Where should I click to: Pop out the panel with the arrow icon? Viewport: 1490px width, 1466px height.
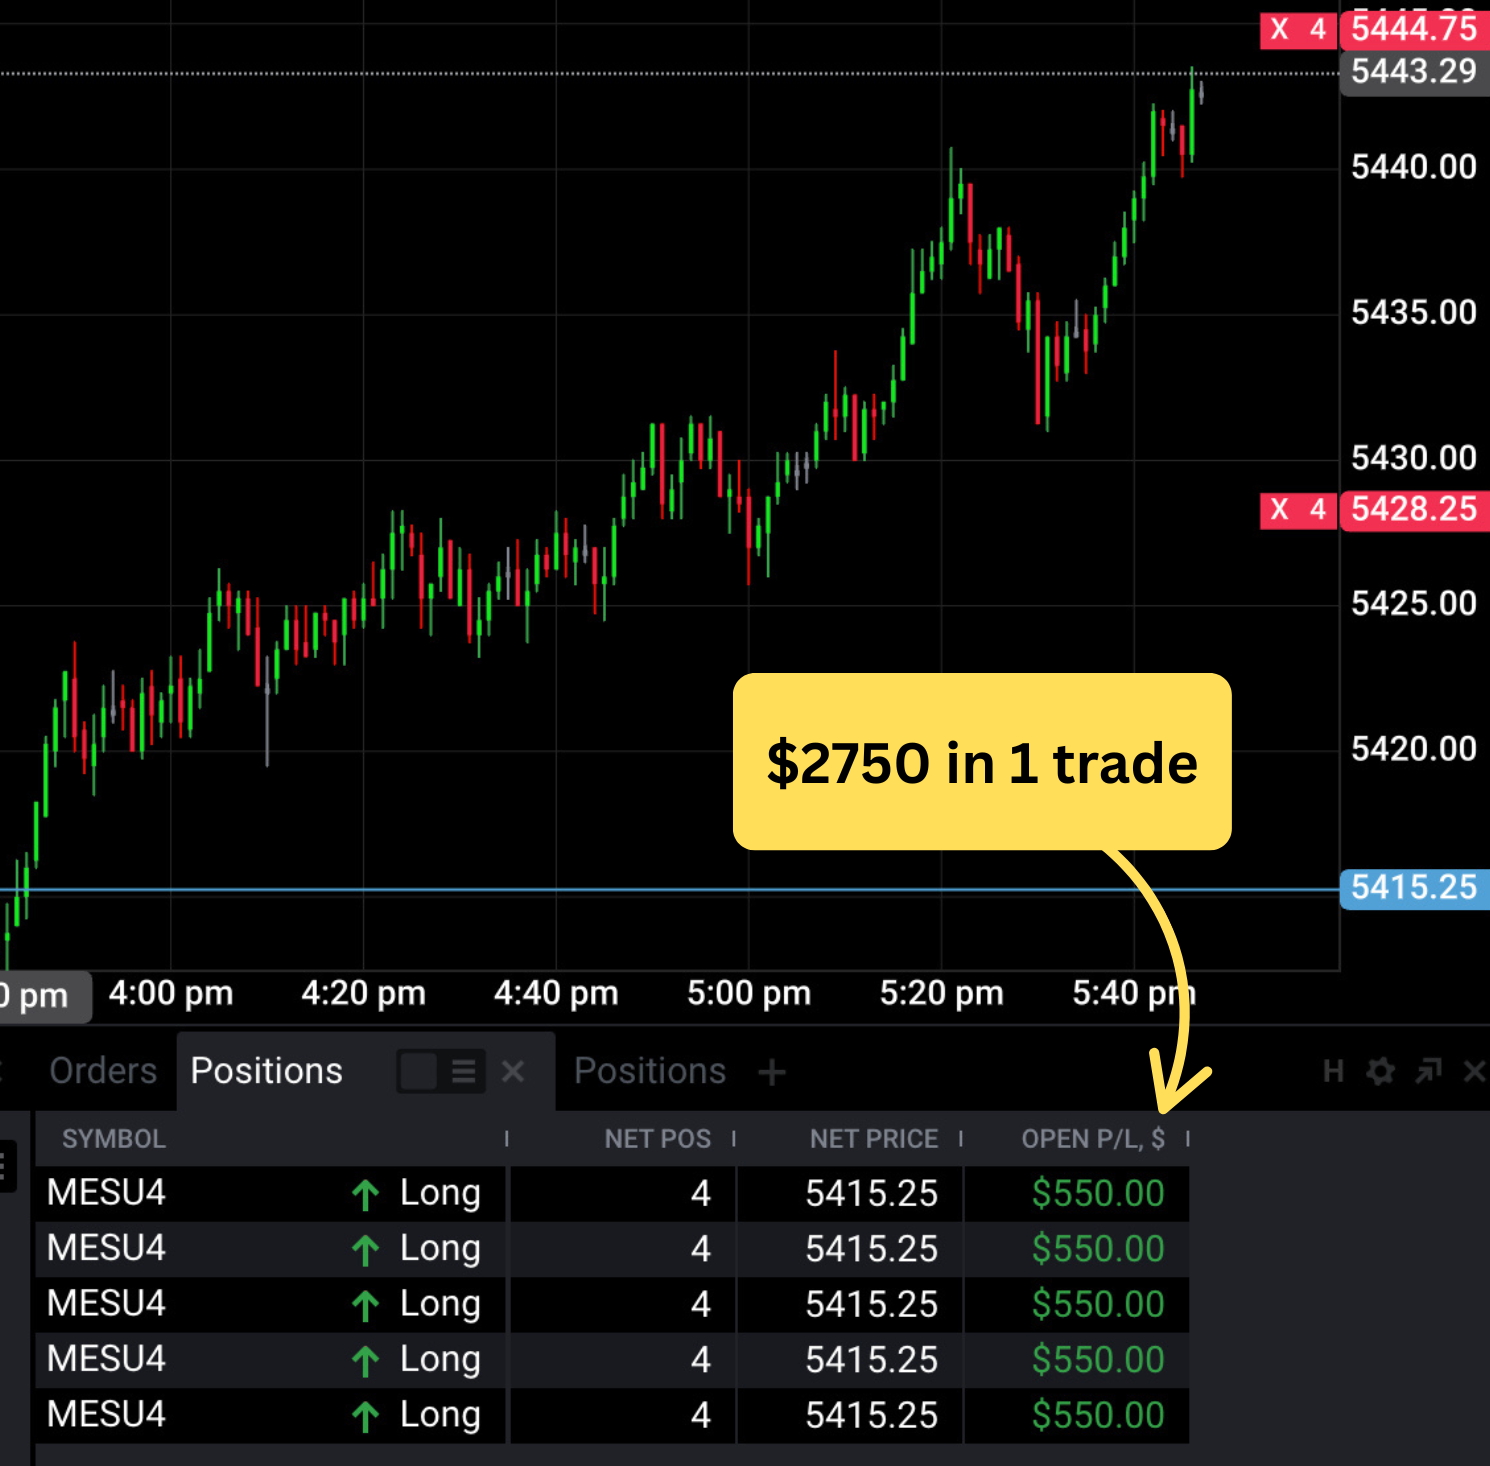click(1429, 1072)
